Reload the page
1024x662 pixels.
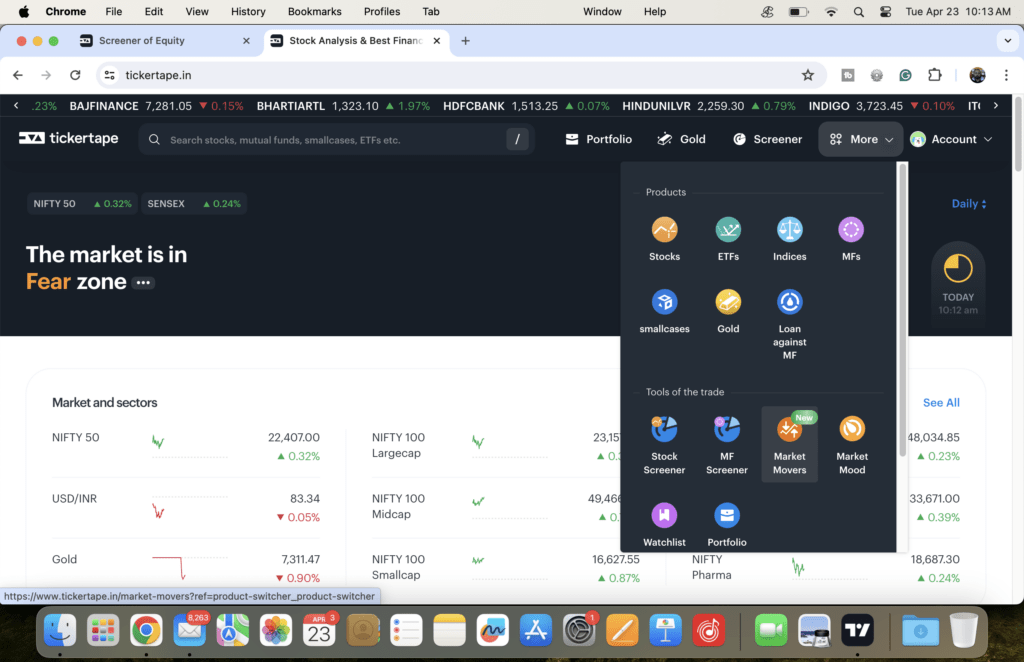click(75, 75)
